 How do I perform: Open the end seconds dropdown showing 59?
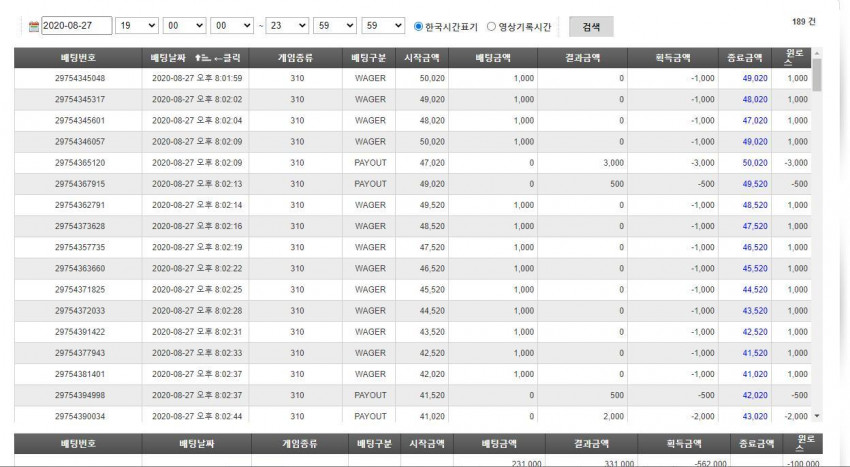[383, 25]
